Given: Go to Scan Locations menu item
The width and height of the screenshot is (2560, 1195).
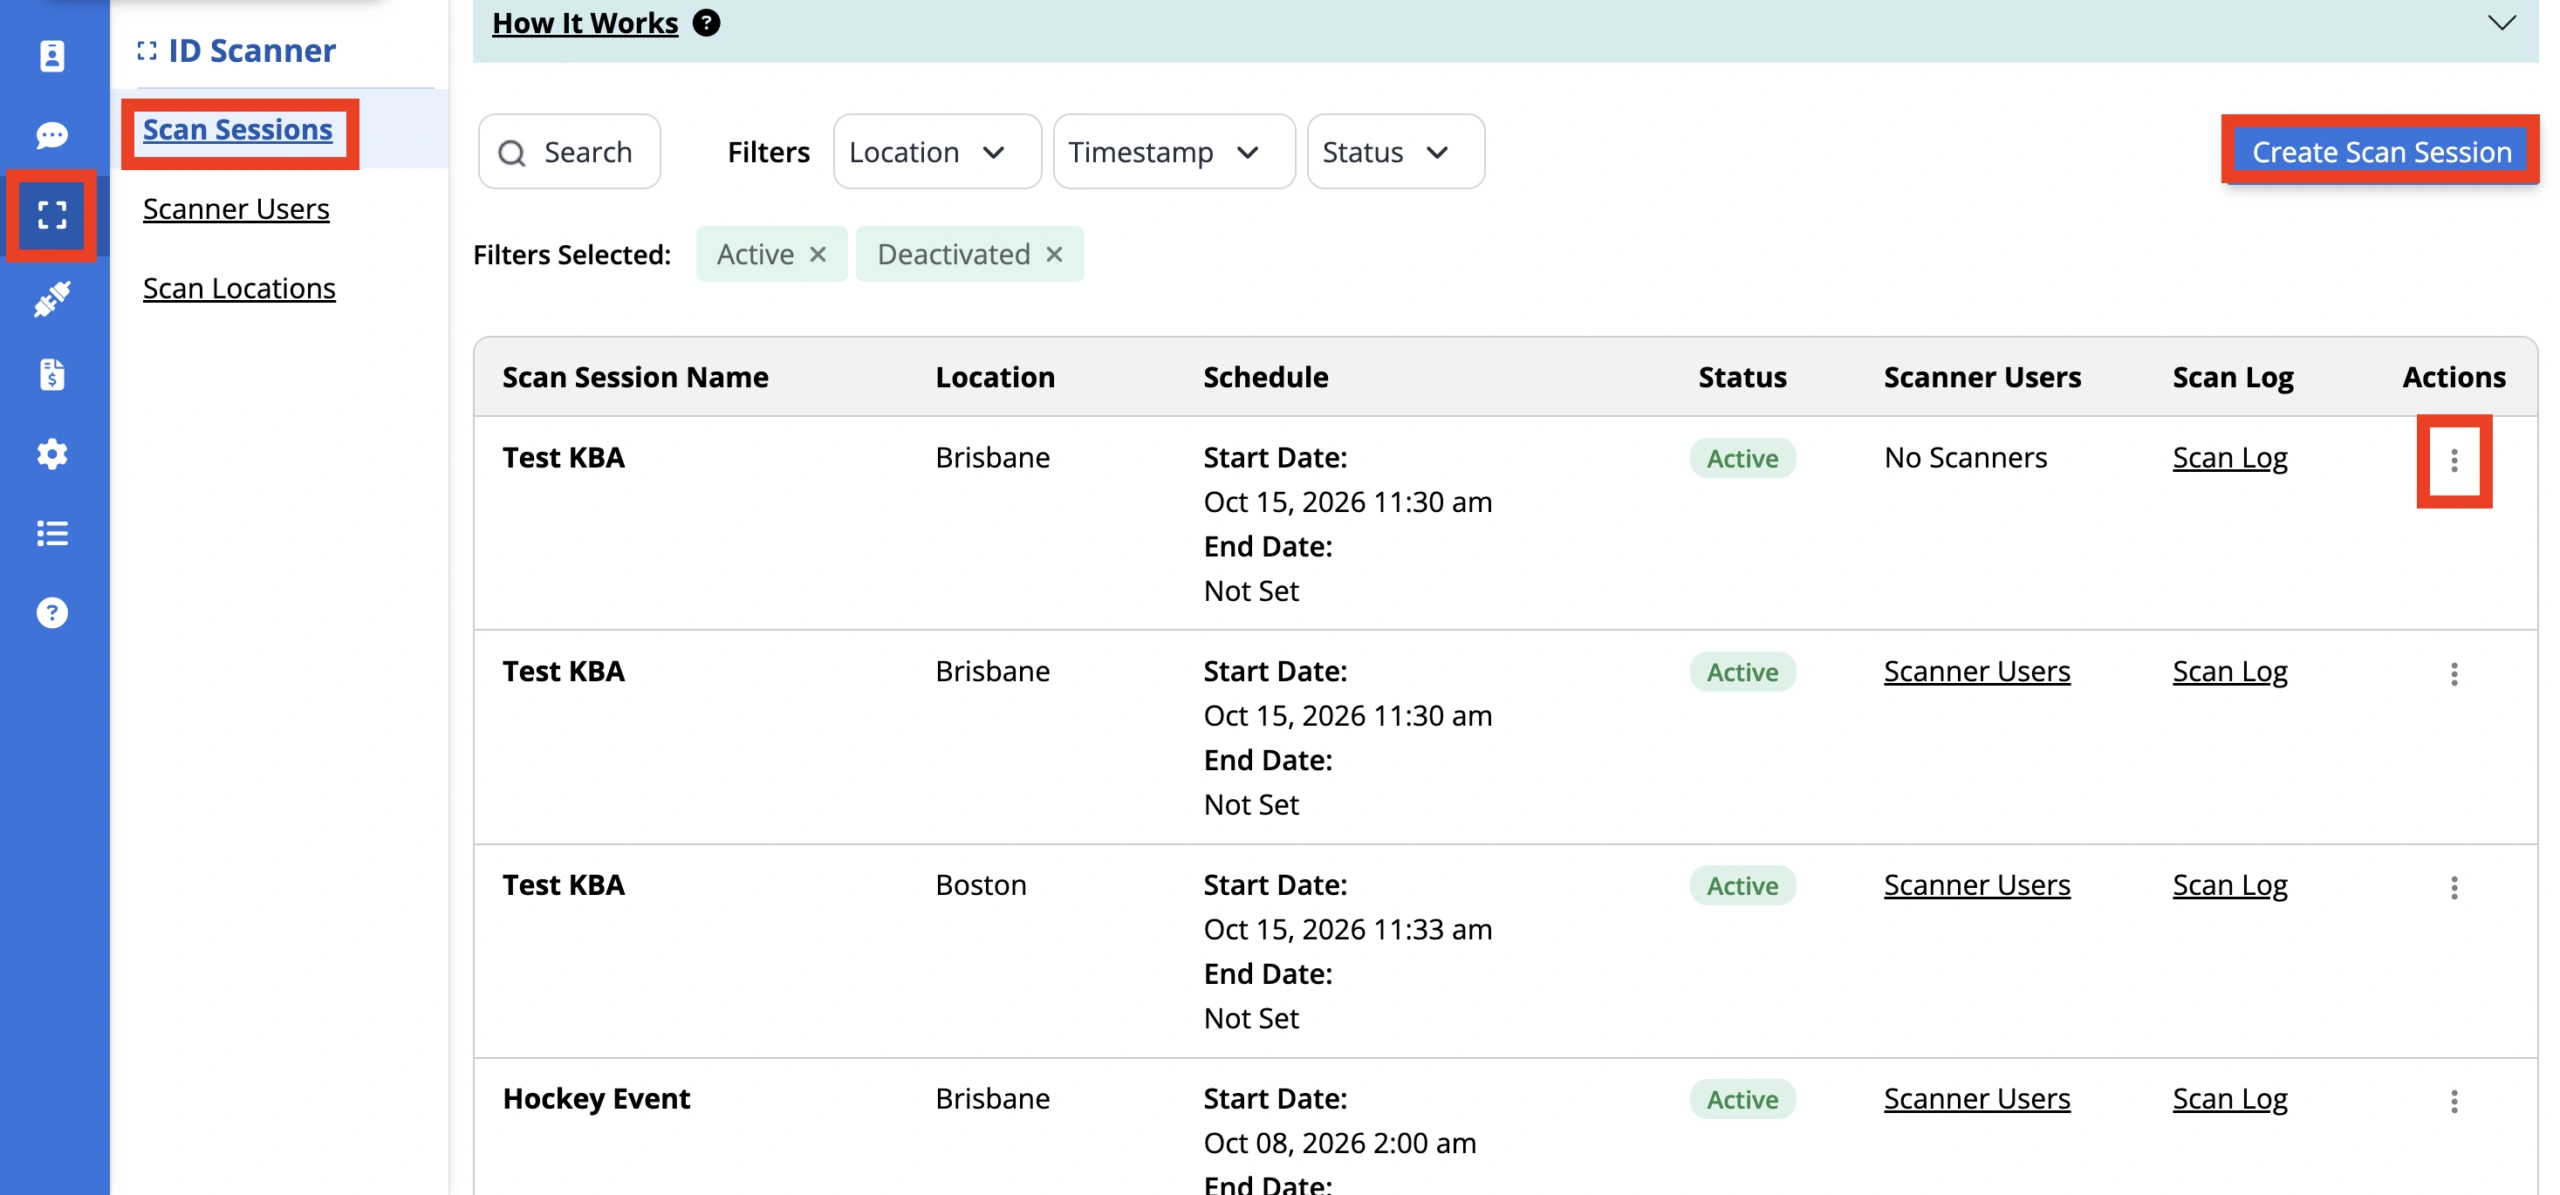Looking at the screenshot, I should 239,288.
